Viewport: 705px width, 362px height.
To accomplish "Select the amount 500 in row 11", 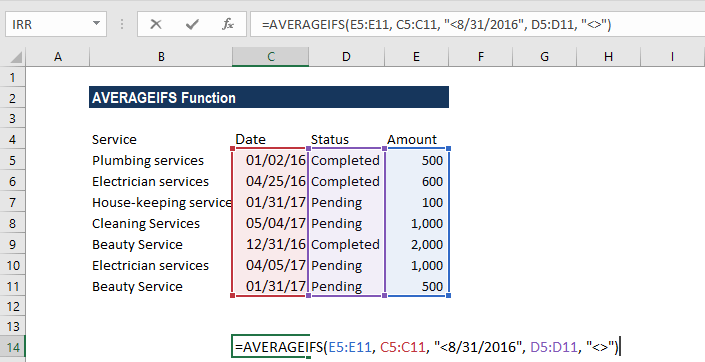I will tap(416, 286).
